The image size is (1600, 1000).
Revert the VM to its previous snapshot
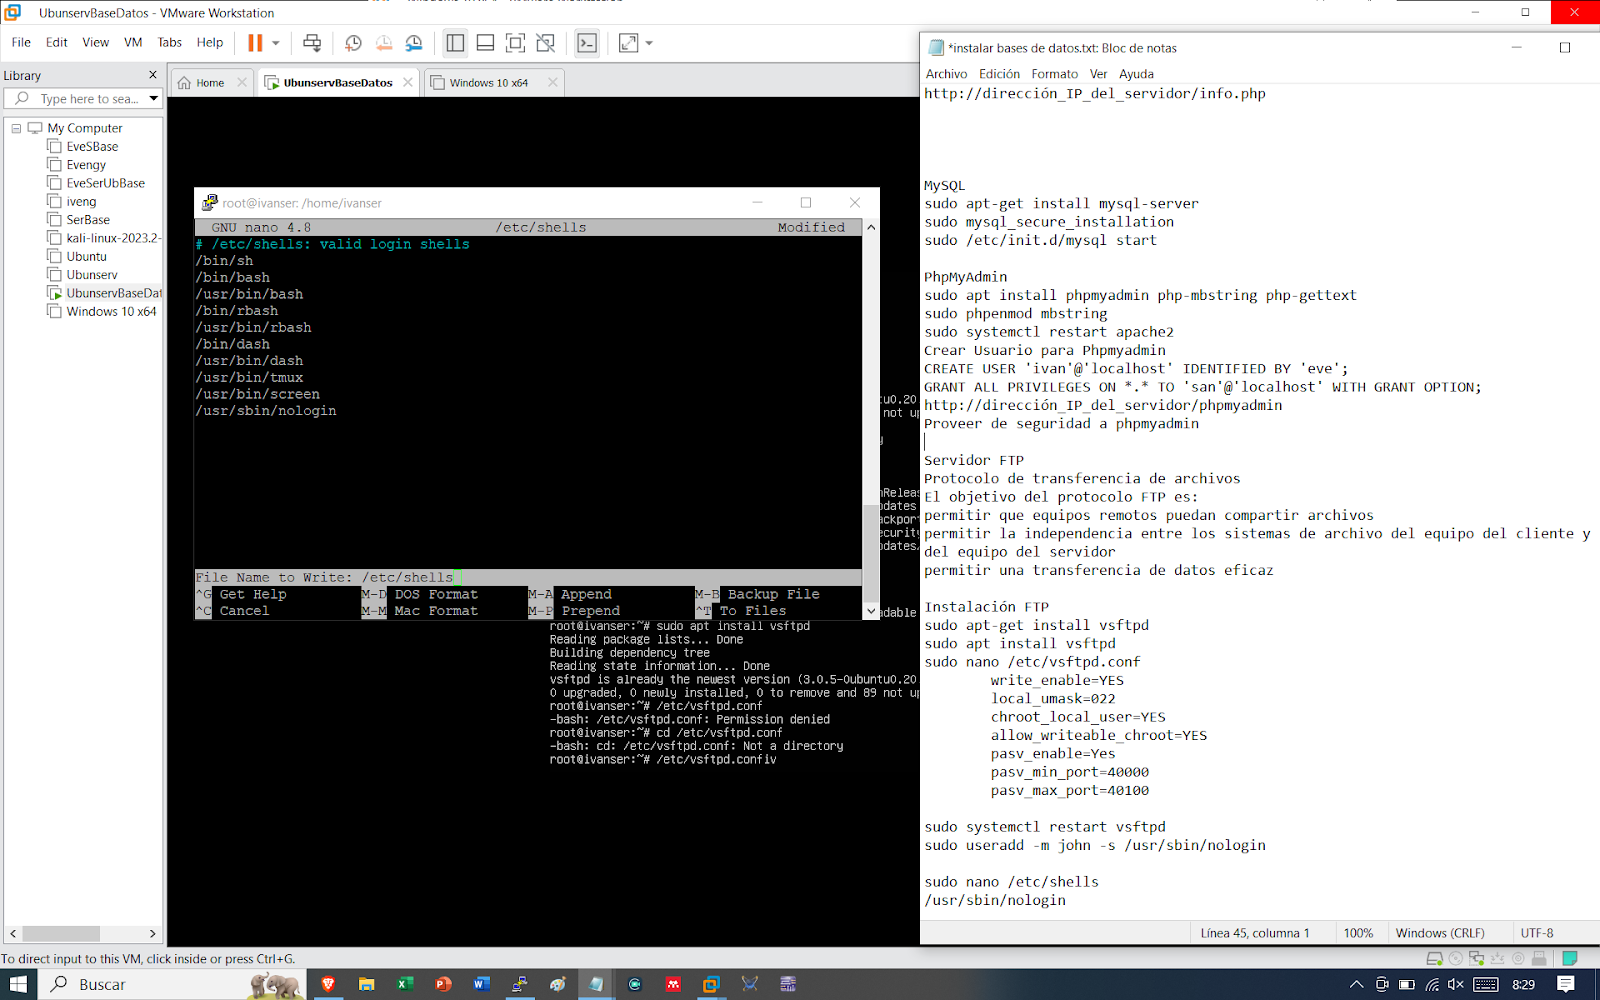point(384,43)
